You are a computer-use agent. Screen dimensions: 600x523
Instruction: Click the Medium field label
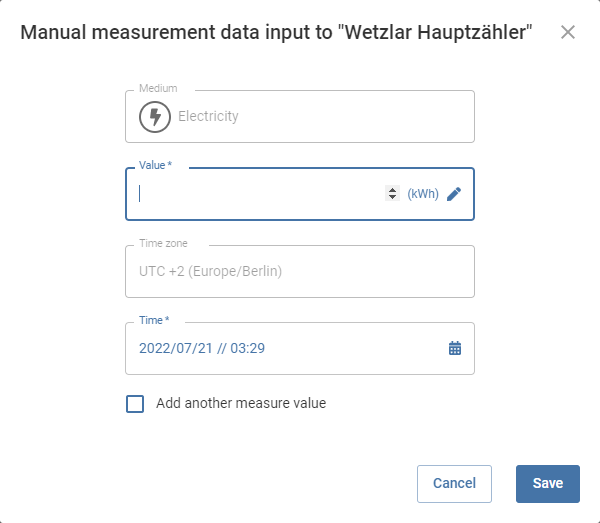tap(158, 88)
